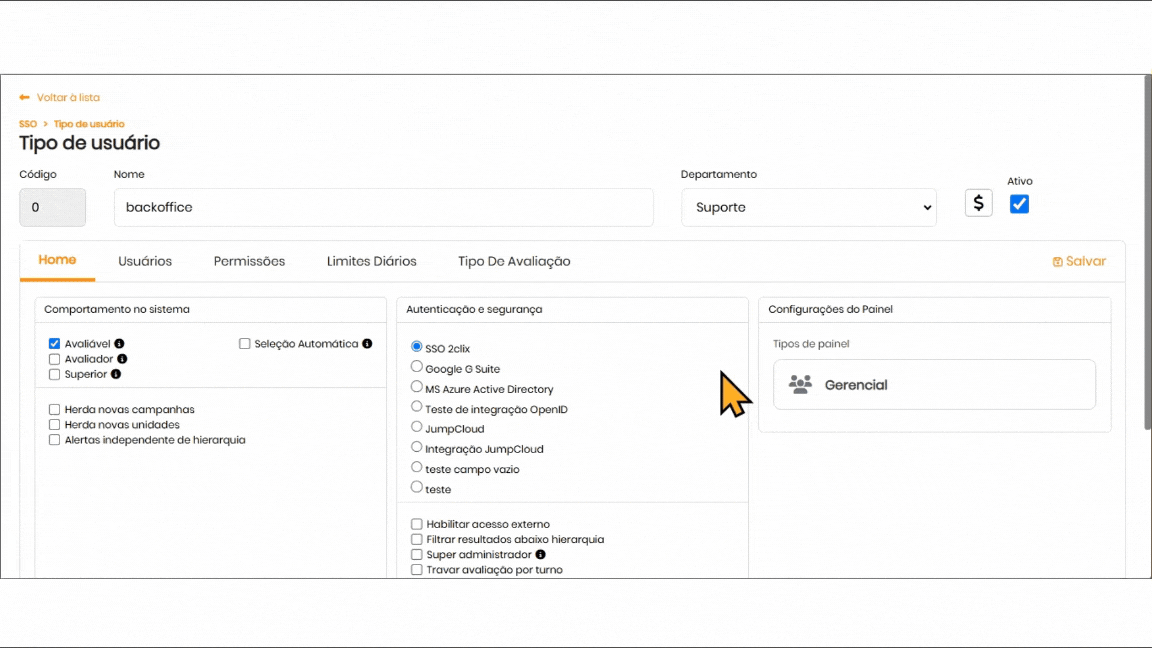Viewport: 1152px width, 648px height.
Task: Click the dollar sign icon button
Action: coord(978,203)
